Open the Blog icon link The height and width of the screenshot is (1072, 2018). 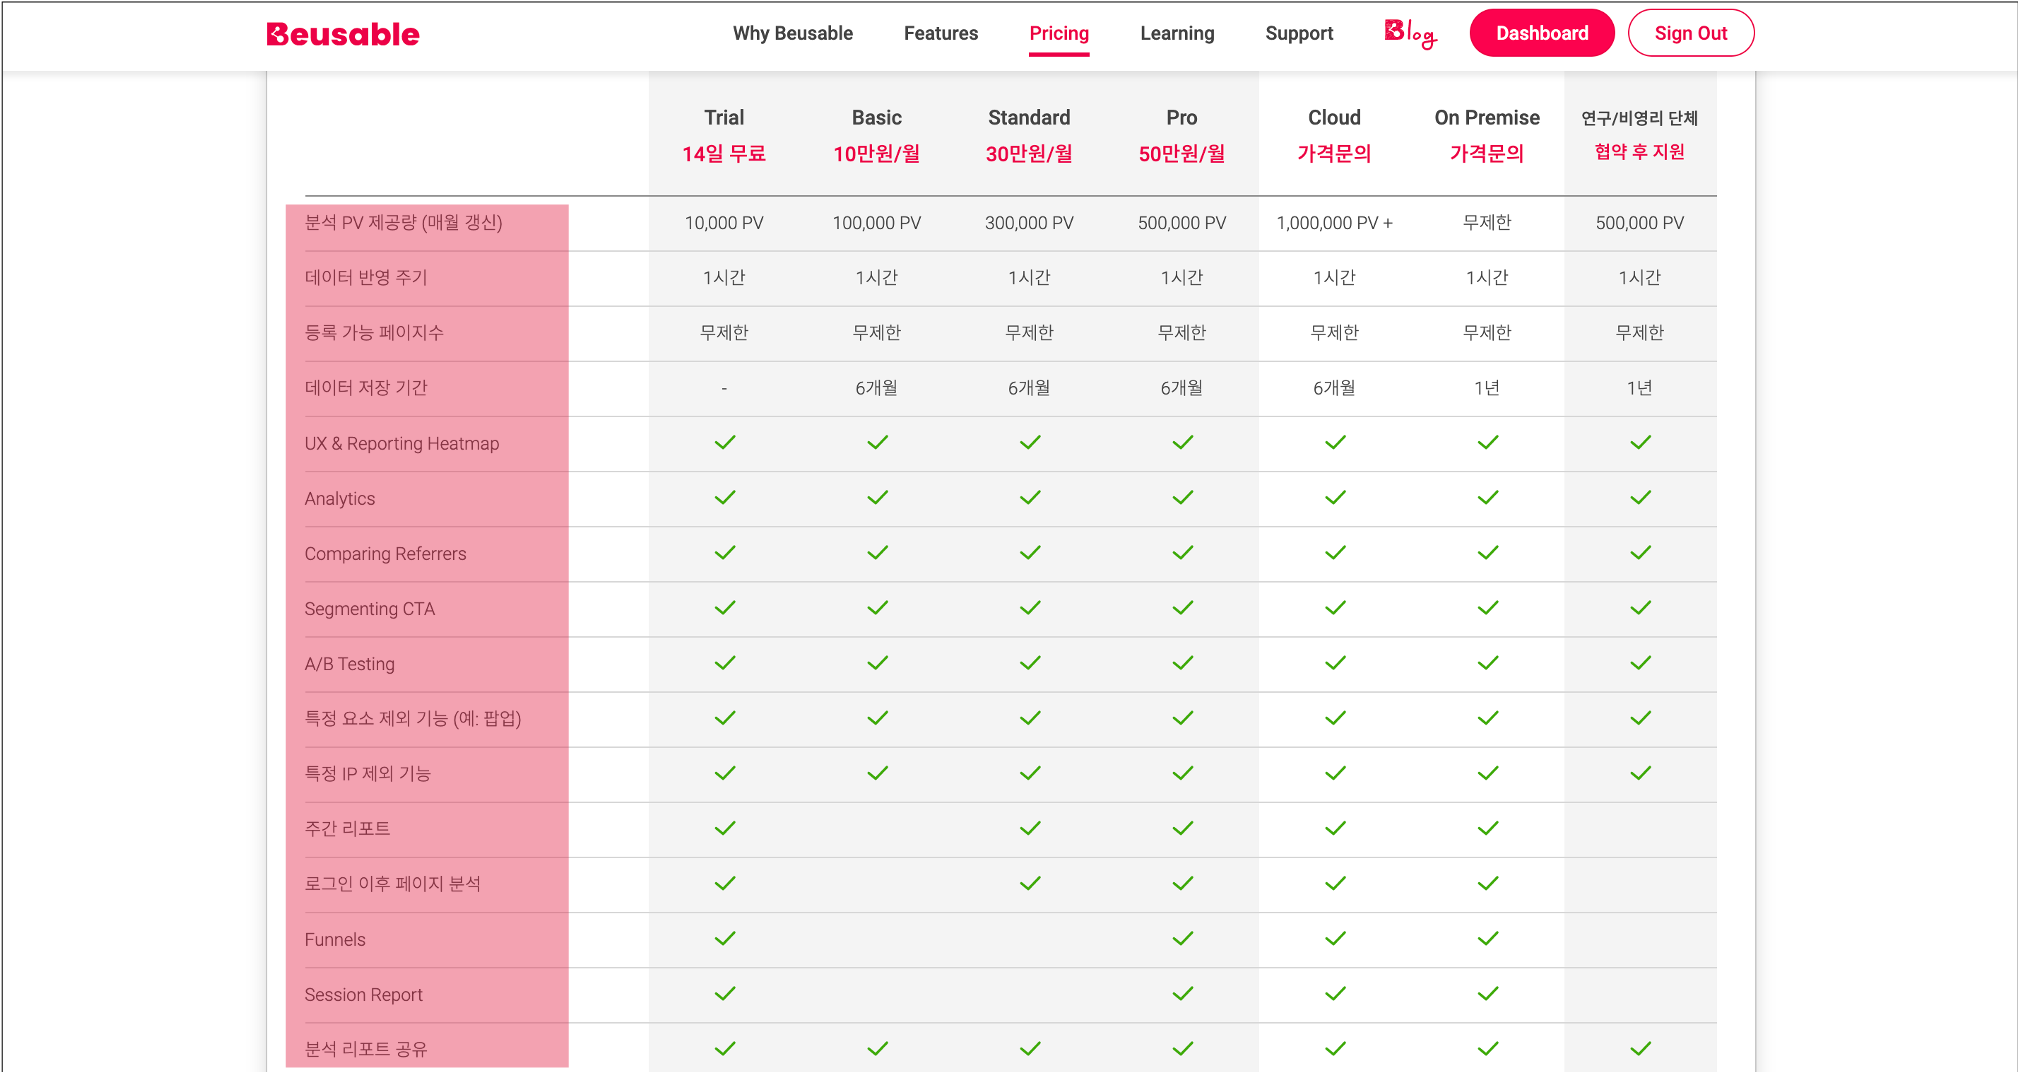[x=1410, y=33]
